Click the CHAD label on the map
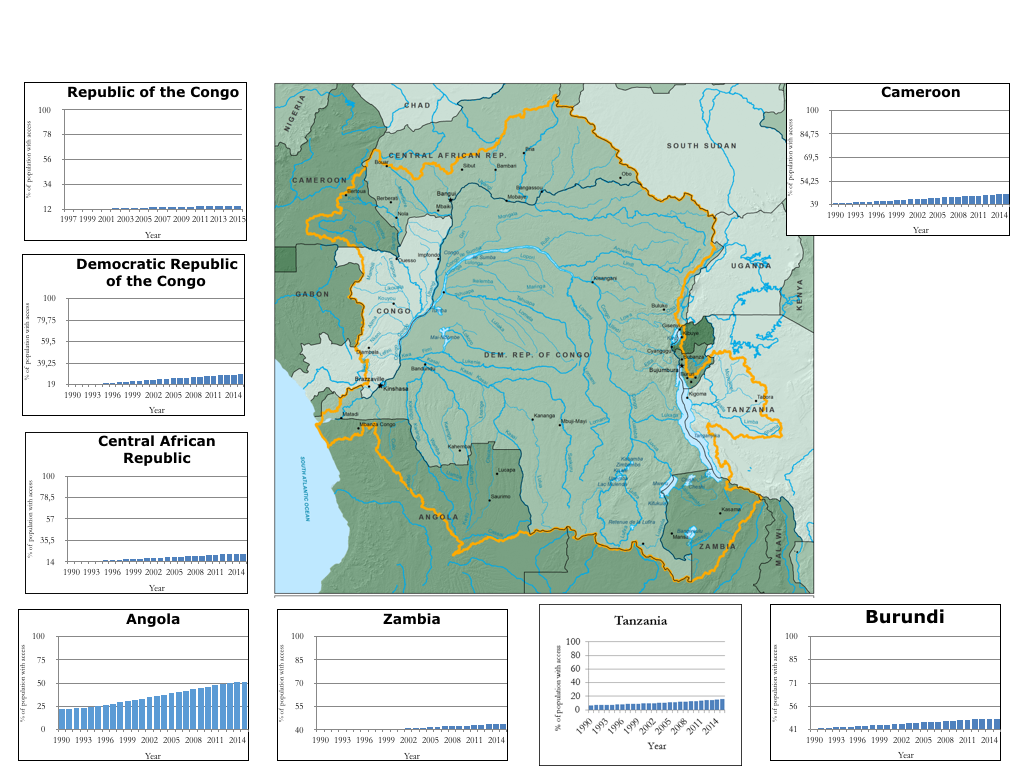Viewport: 1024px width, 768px height. (417, 105)
